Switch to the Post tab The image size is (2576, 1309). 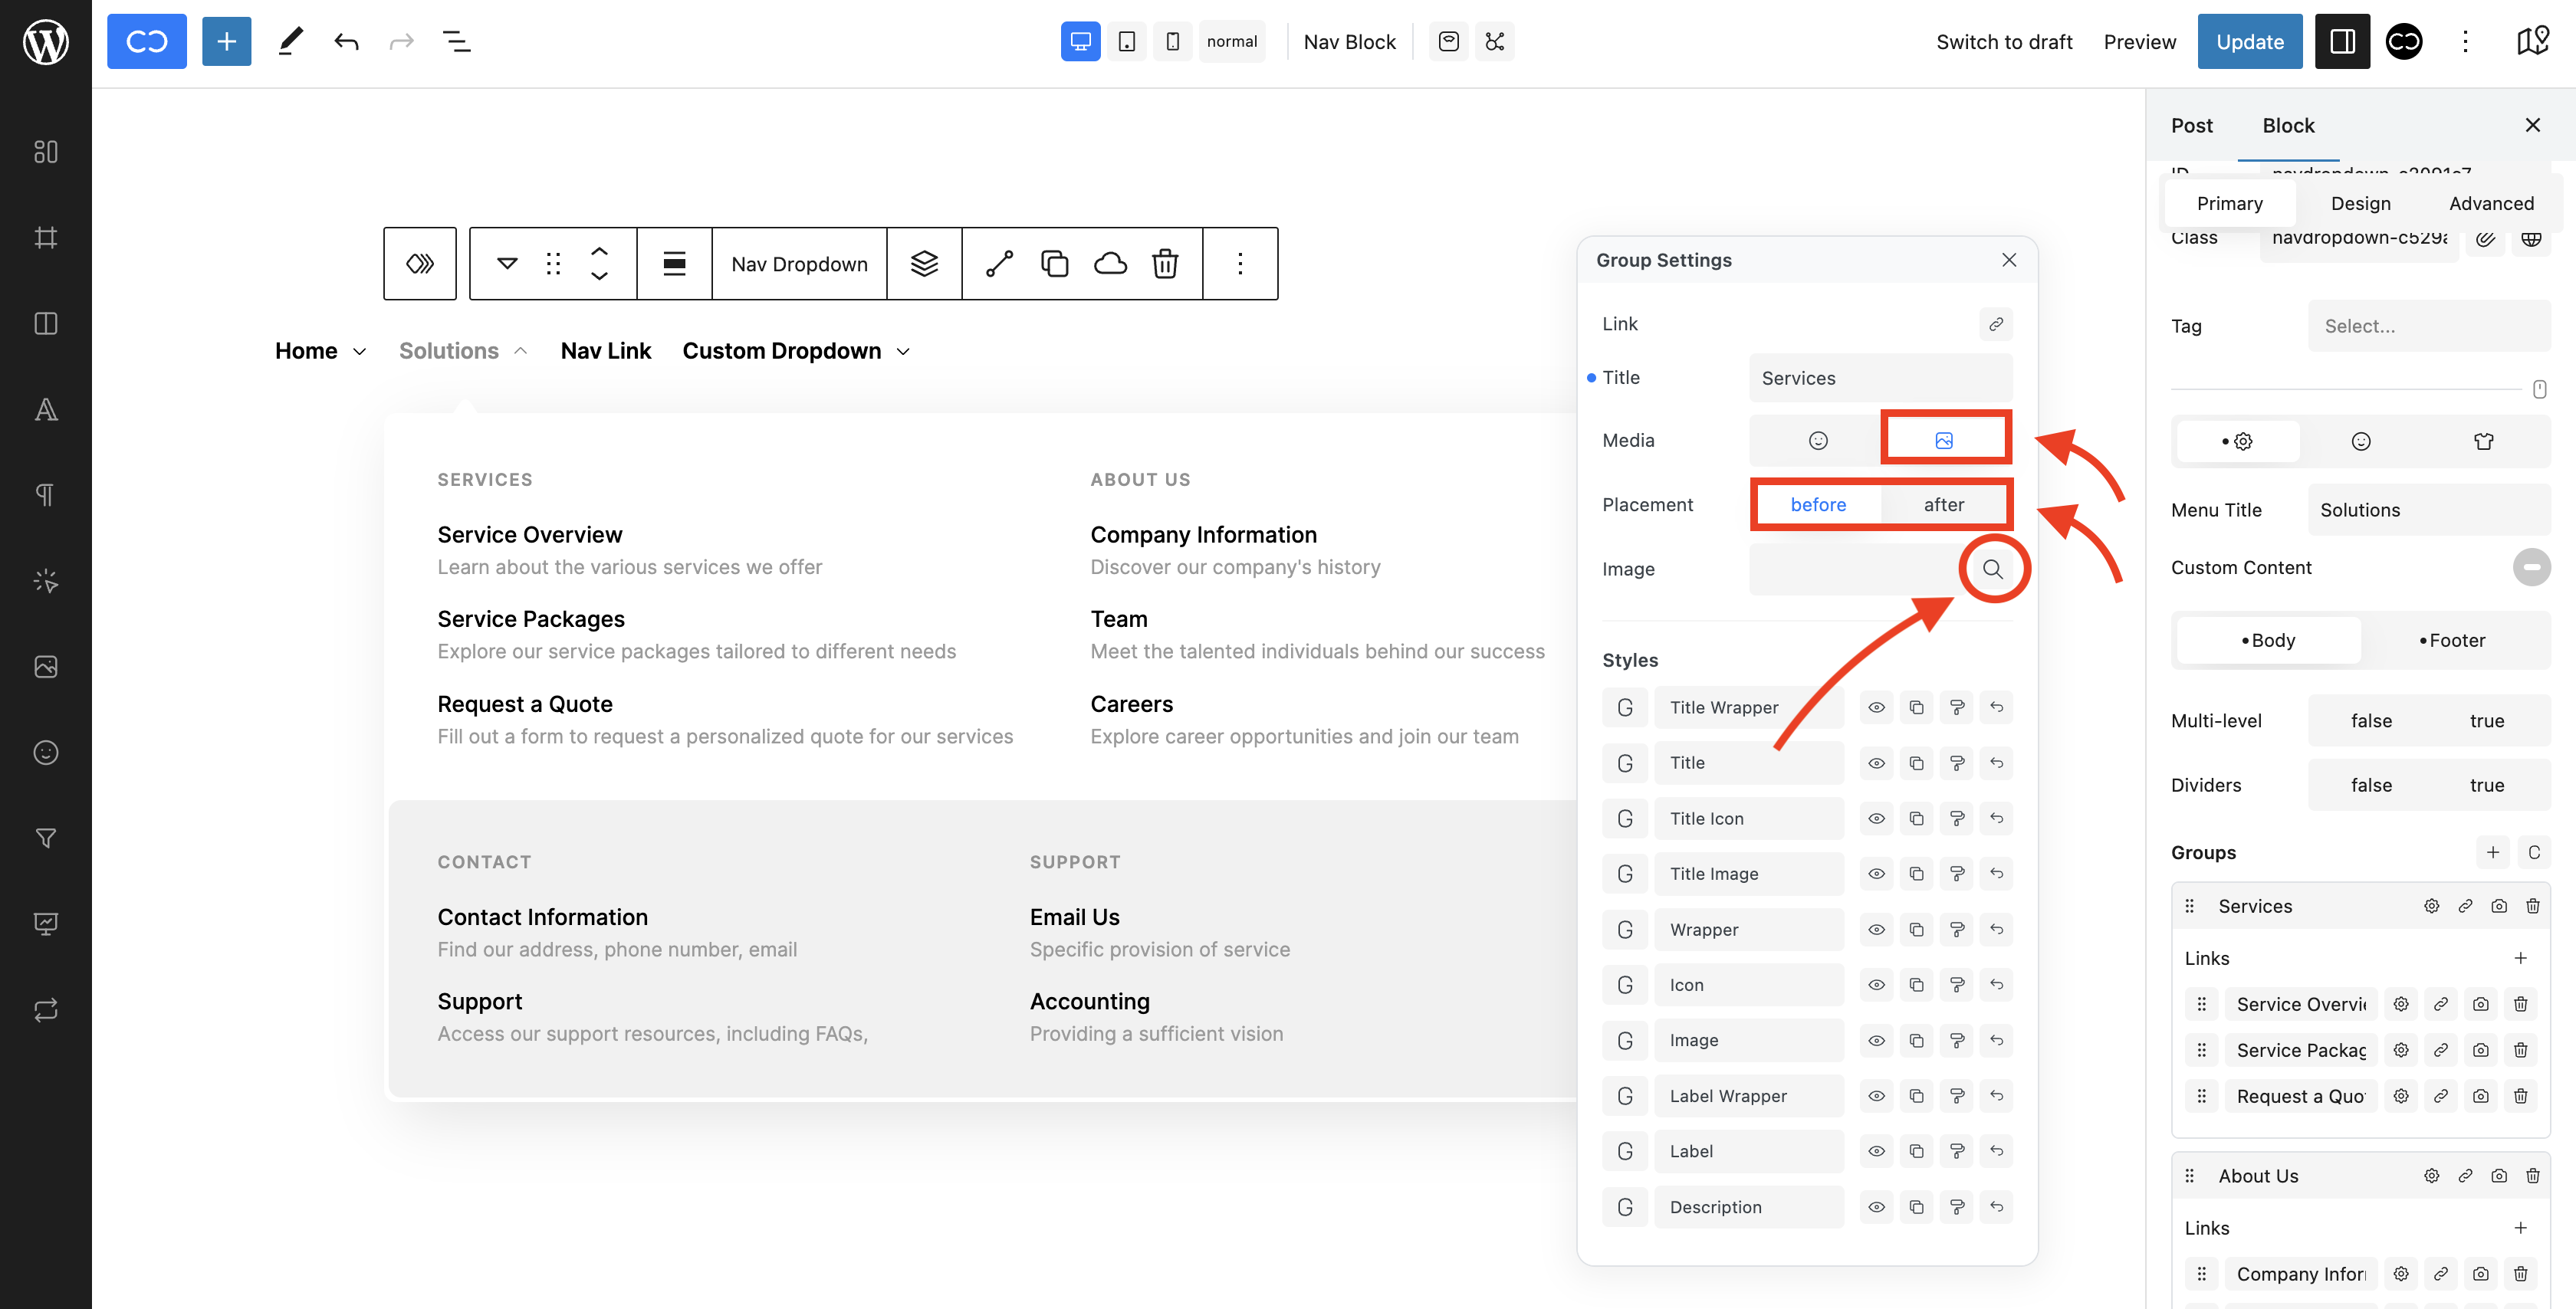(2191, 126)
